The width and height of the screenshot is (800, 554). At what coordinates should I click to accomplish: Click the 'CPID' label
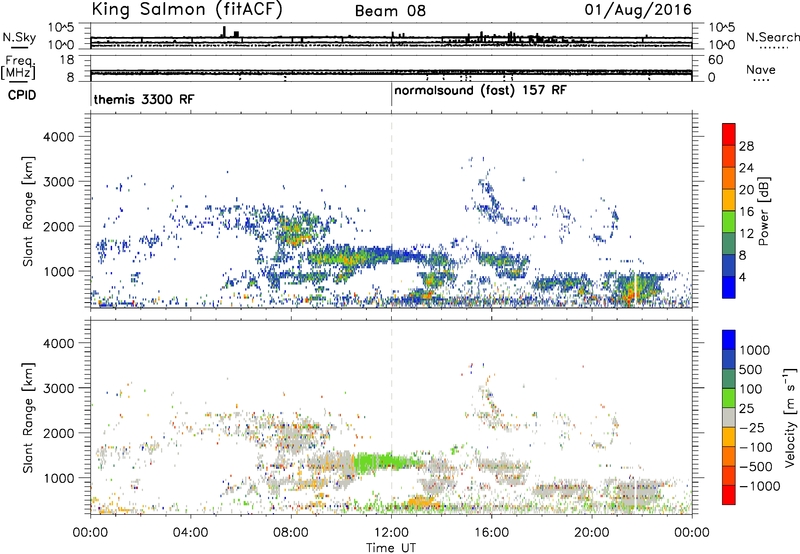click(21, 95)
